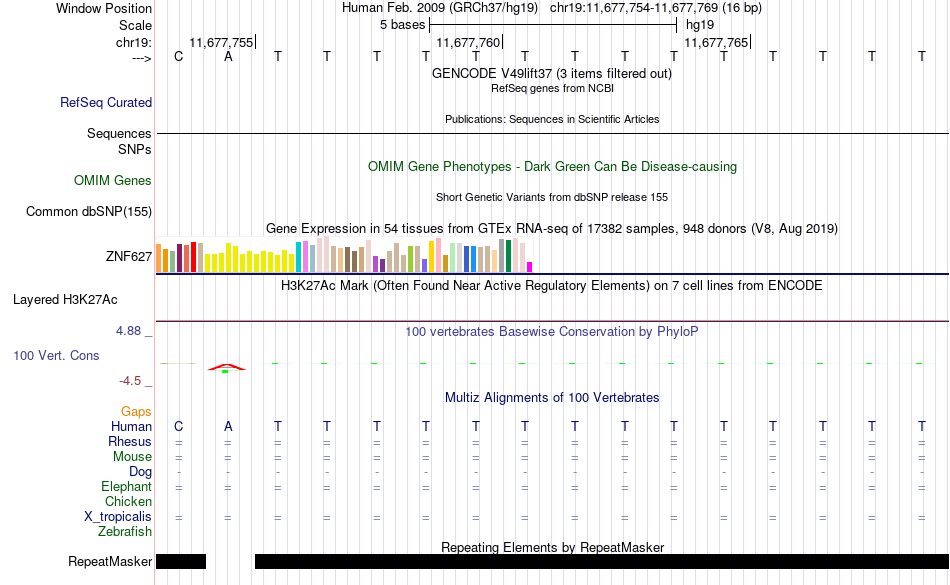Select the Mouse species label
The height and width of the screenshot is (585, 950).
[132, 457]
